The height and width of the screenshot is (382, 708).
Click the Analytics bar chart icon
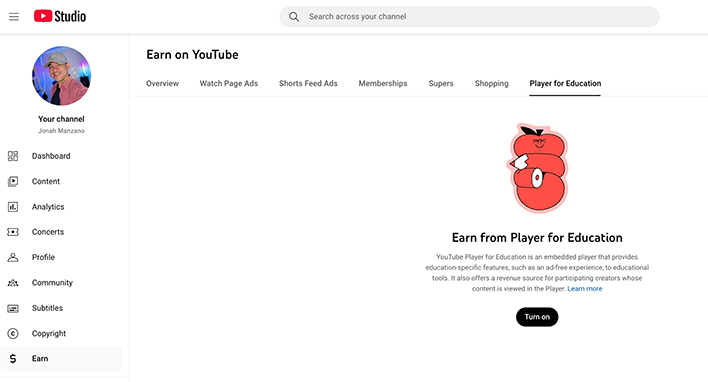pos(13,206)
